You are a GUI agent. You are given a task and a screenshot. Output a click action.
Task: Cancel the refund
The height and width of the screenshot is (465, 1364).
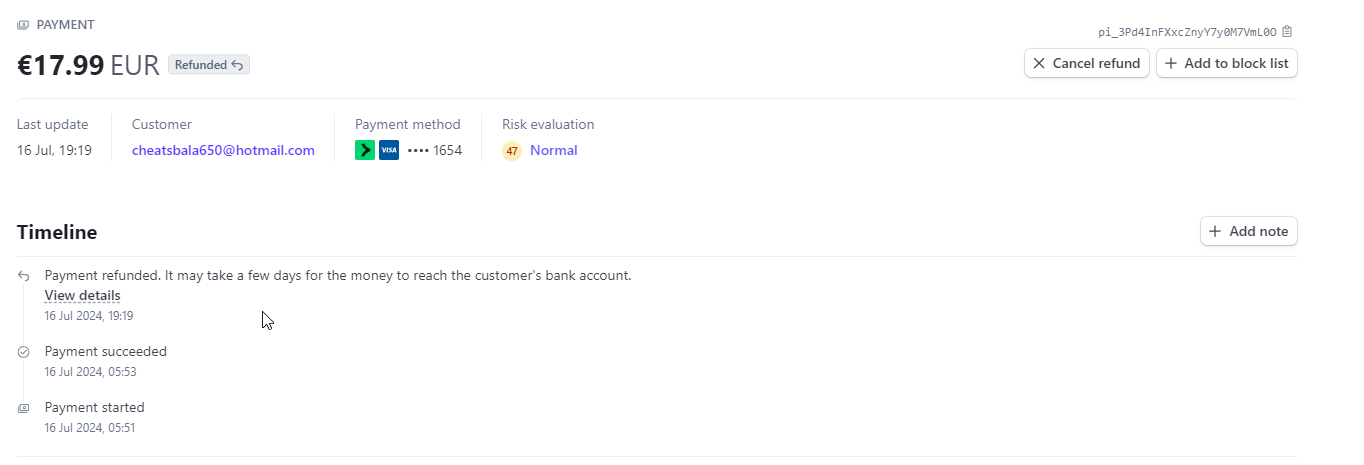pyautogui.click(x=1086, y=63)
